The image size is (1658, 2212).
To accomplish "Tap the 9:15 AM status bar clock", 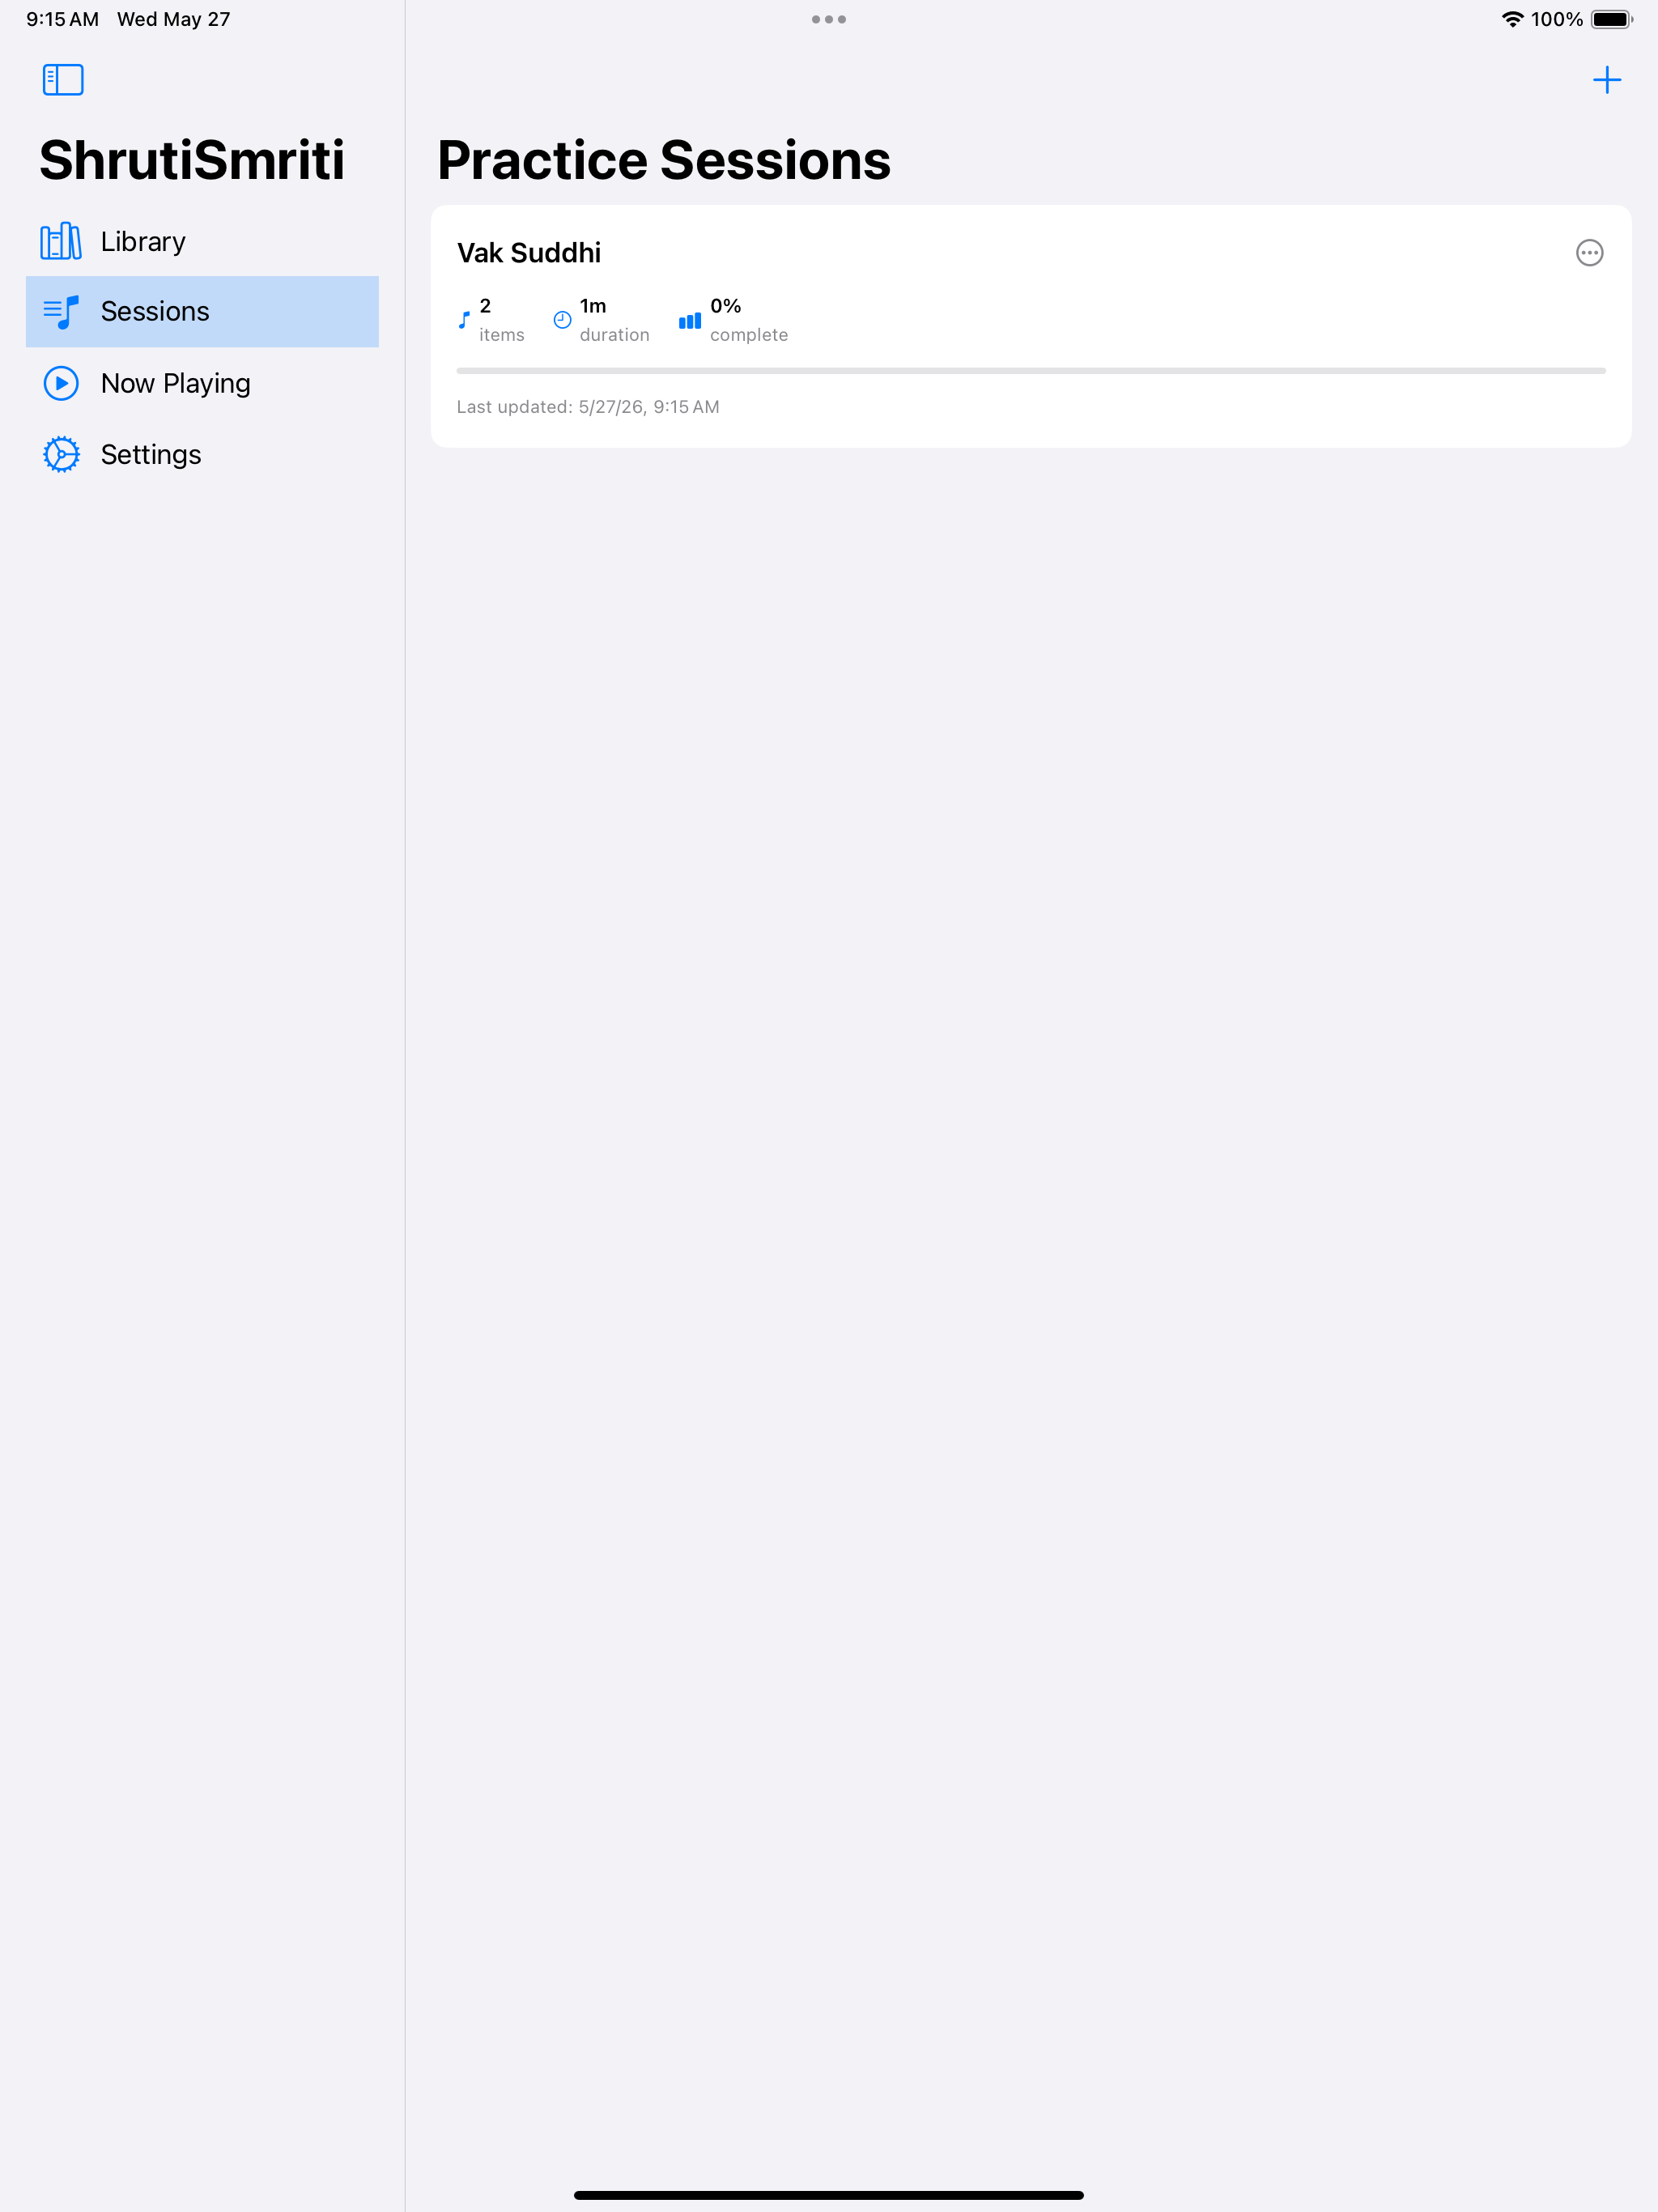I will pyautogui.click(x=62, y=19).
